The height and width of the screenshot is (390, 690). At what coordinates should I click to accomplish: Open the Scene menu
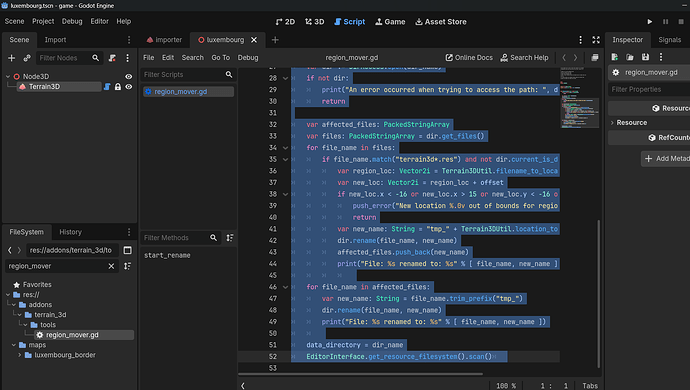tap(15, 21)
